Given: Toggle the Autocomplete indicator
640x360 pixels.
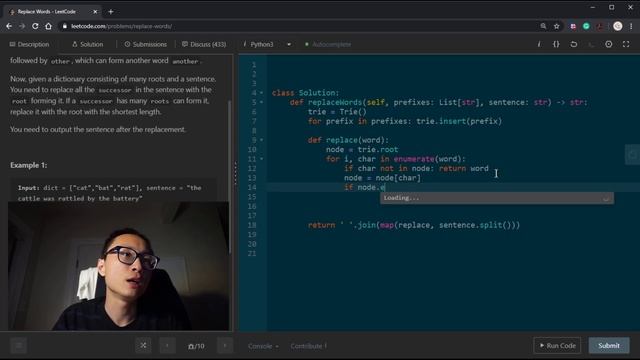Looking at the screenshot, I should (328, 44).
